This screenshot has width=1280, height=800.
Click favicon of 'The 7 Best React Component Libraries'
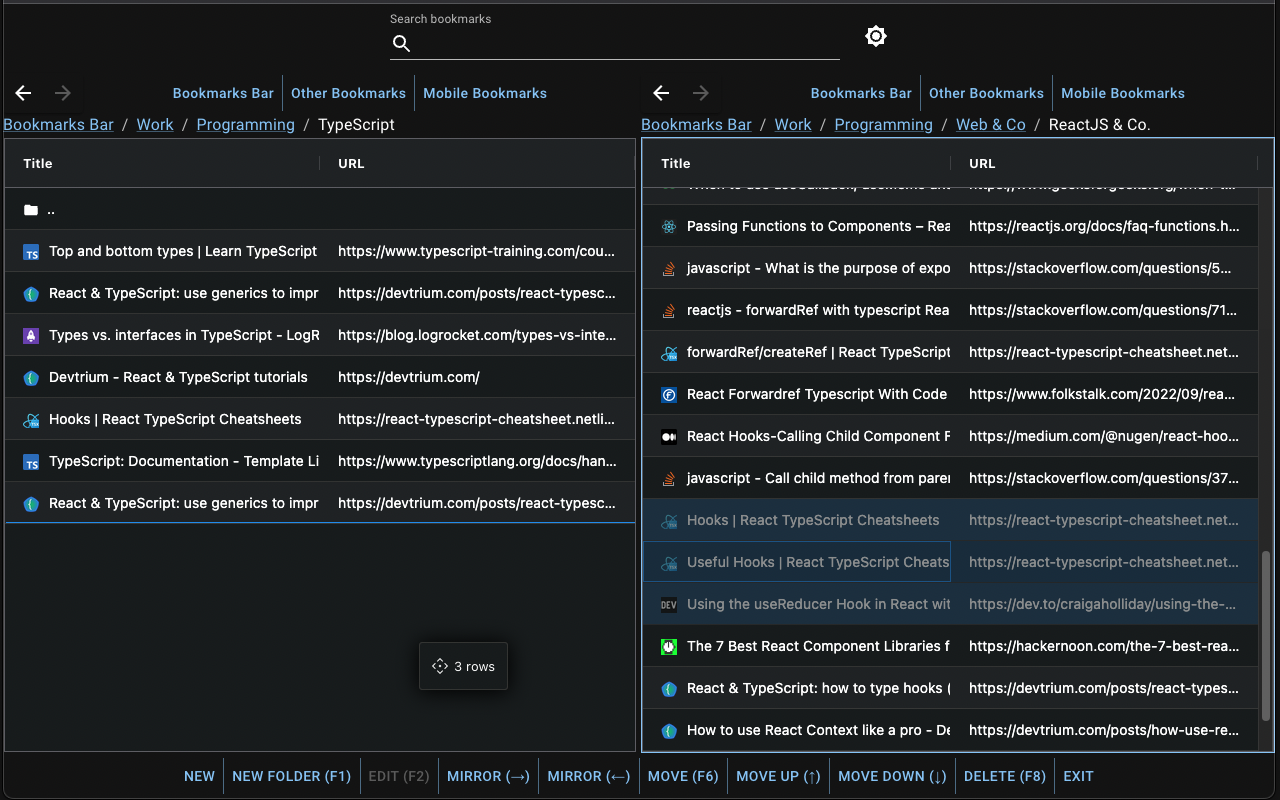(669, 647)
